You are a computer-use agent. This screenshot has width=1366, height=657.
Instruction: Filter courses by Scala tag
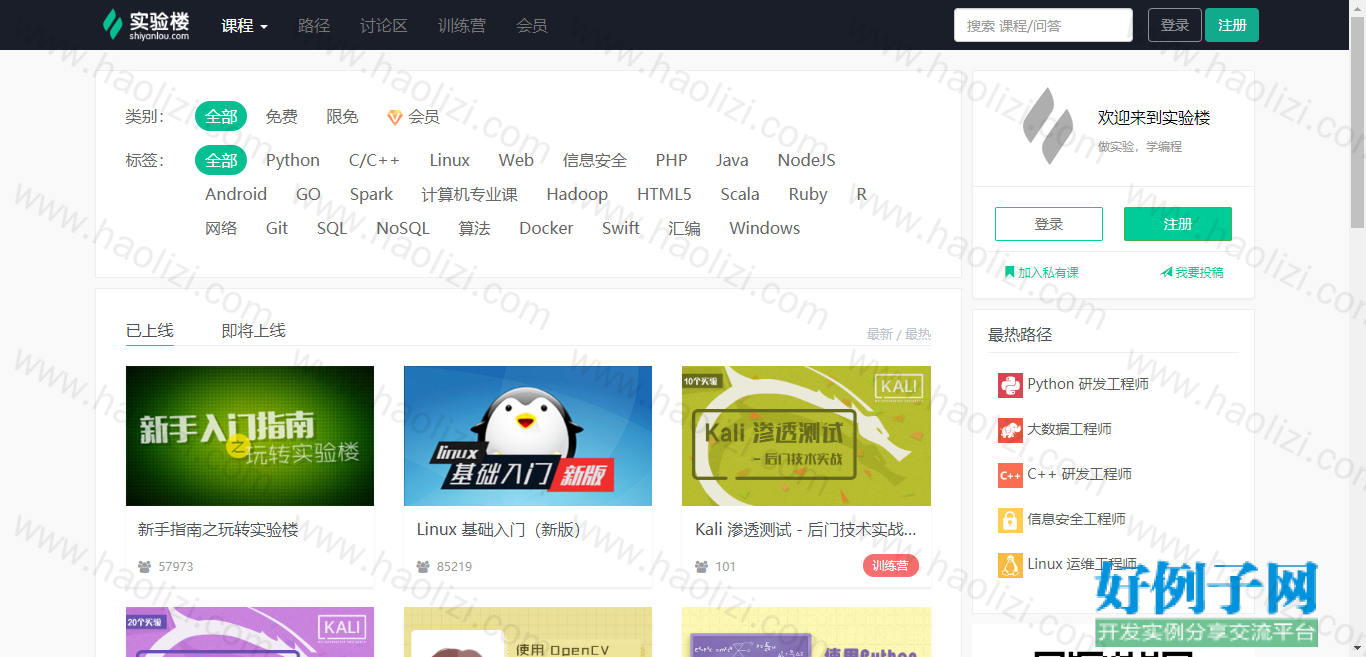tap(740, 194)
